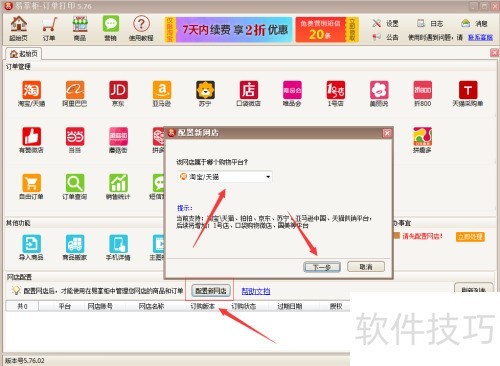Select the 唯品会 platform icon
Viewport: 500px width, 366px height.
point(292,94)
